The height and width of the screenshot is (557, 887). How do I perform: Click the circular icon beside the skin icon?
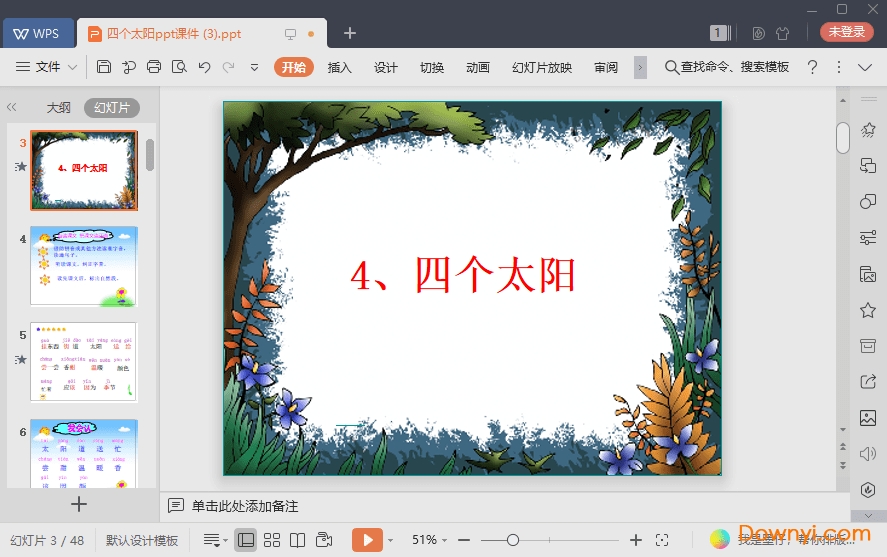(759, 33)
